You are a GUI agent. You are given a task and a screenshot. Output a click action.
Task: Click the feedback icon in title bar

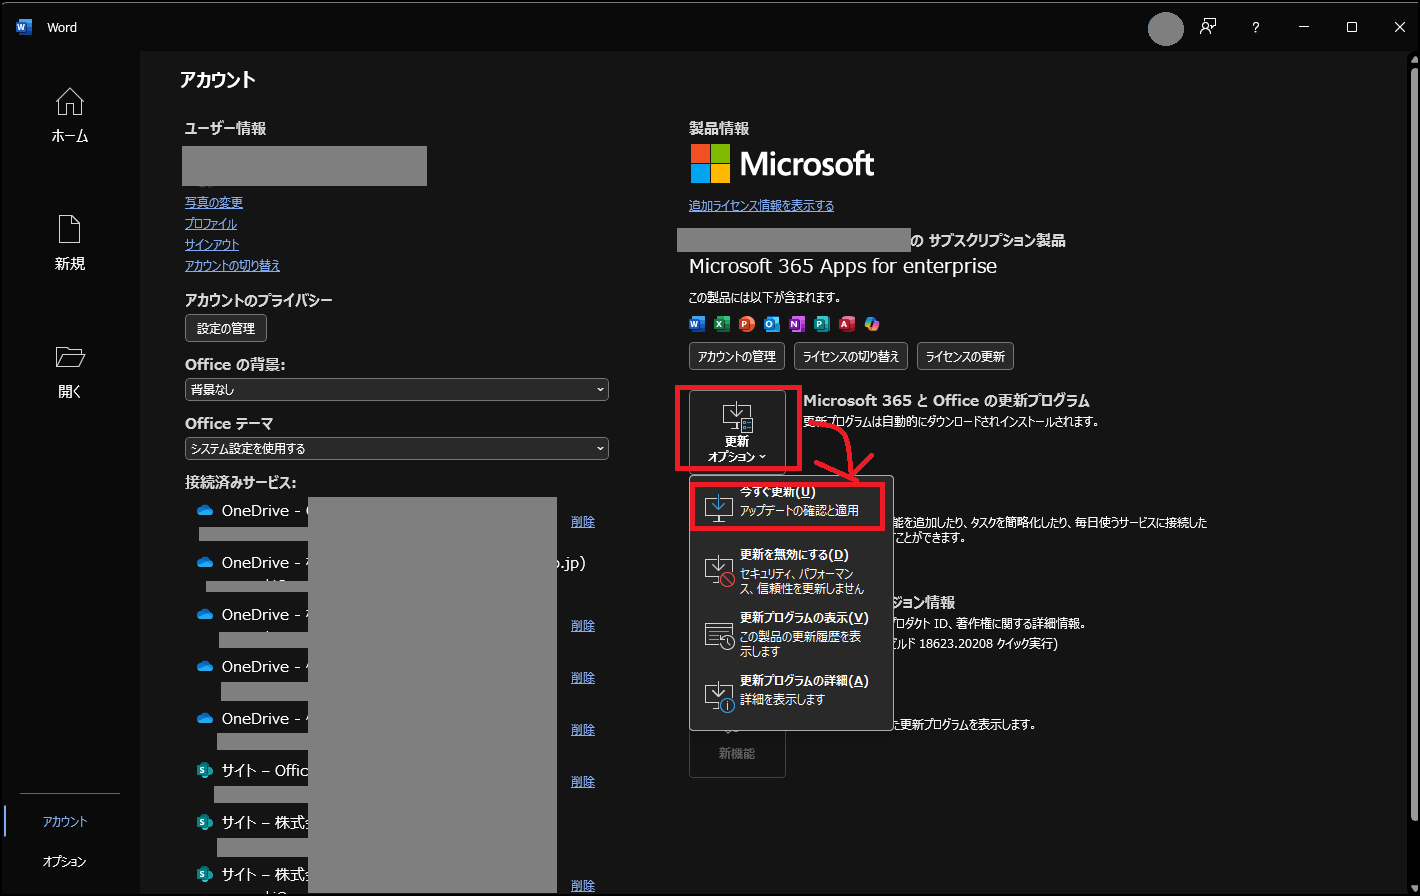pyautogui.click(x=1209, y=27)
